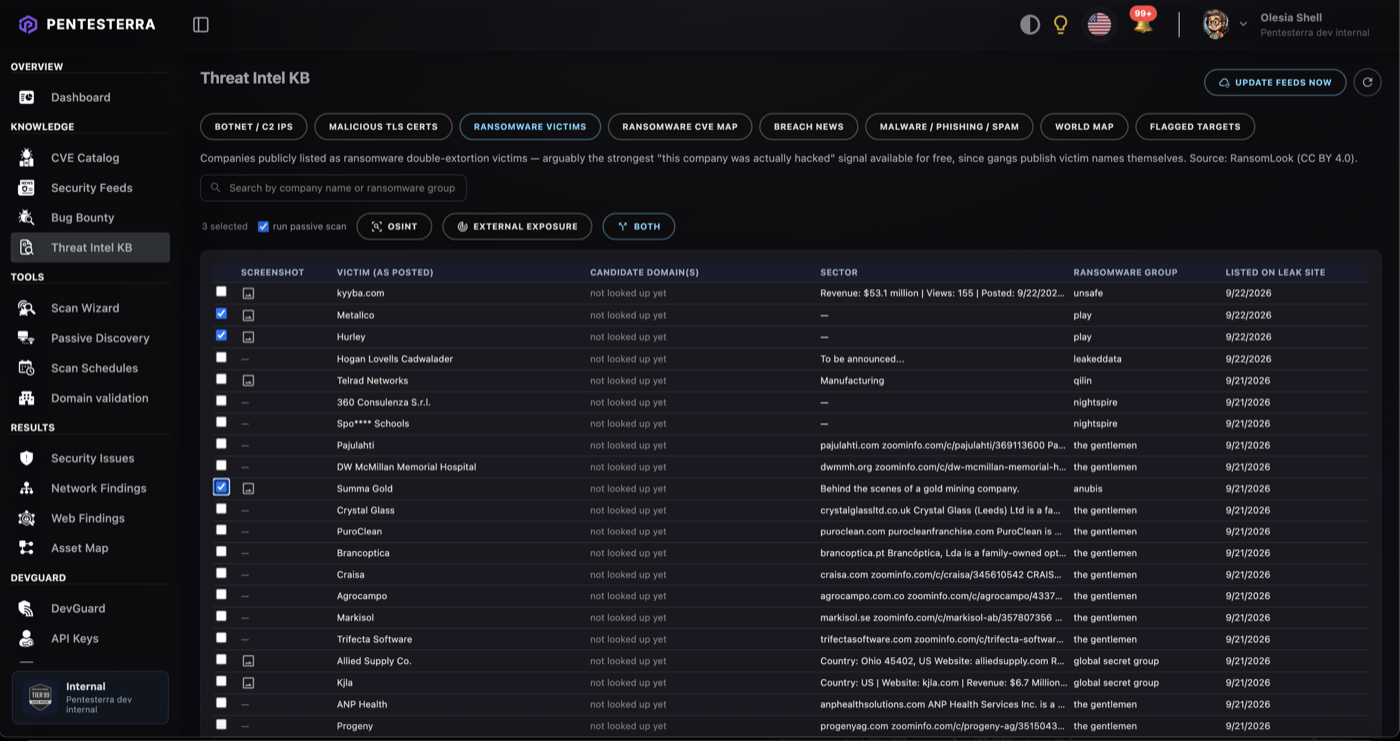Click DW McMillan Memorial Hospital entry
Image resolution: width=1400 pixels, height=741 pixels.
pyautogui.click(x=406, y=467)
